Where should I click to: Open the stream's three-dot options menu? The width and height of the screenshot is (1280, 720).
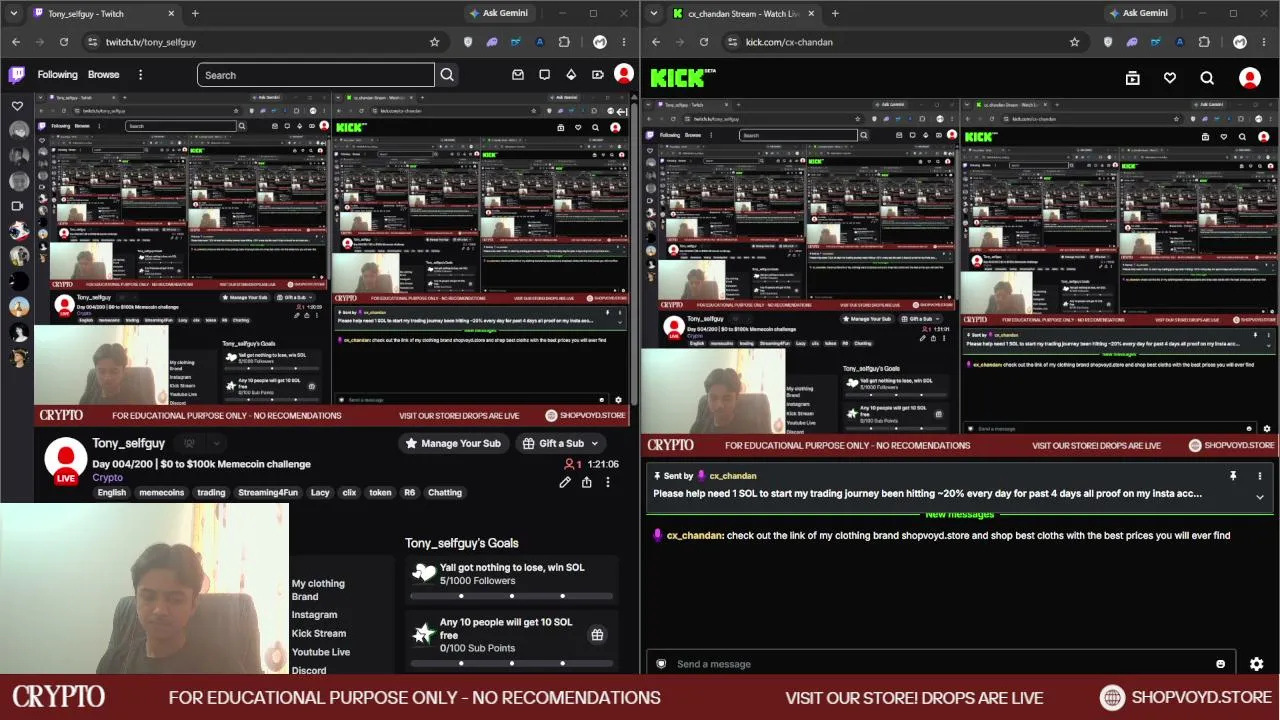[607, 482]
